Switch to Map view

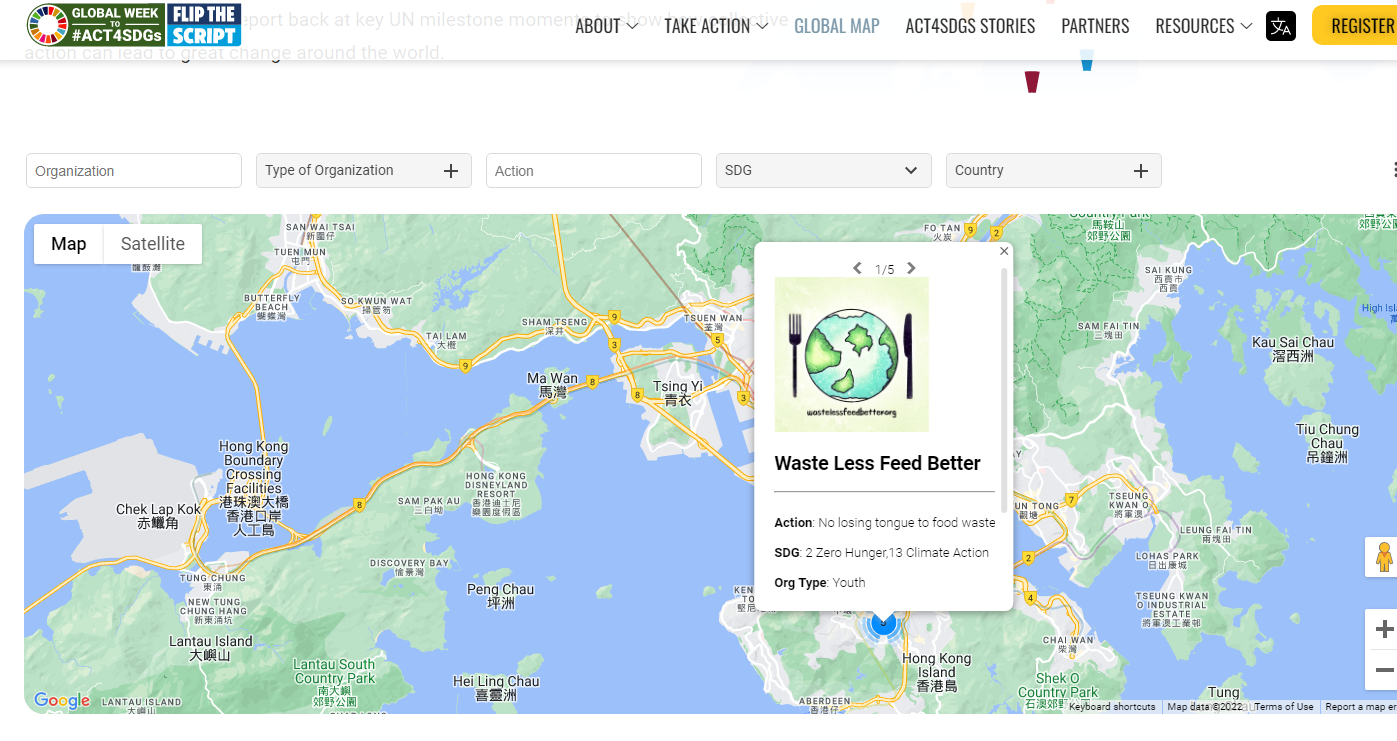(x=69, y=244)
